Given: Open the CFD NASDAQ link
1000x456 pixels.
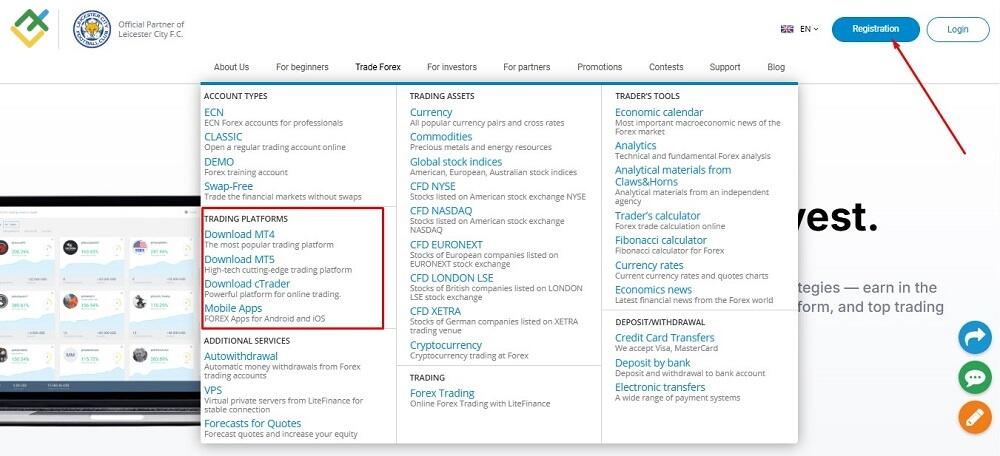Looking at the screenshot, I should click(441, 211).
